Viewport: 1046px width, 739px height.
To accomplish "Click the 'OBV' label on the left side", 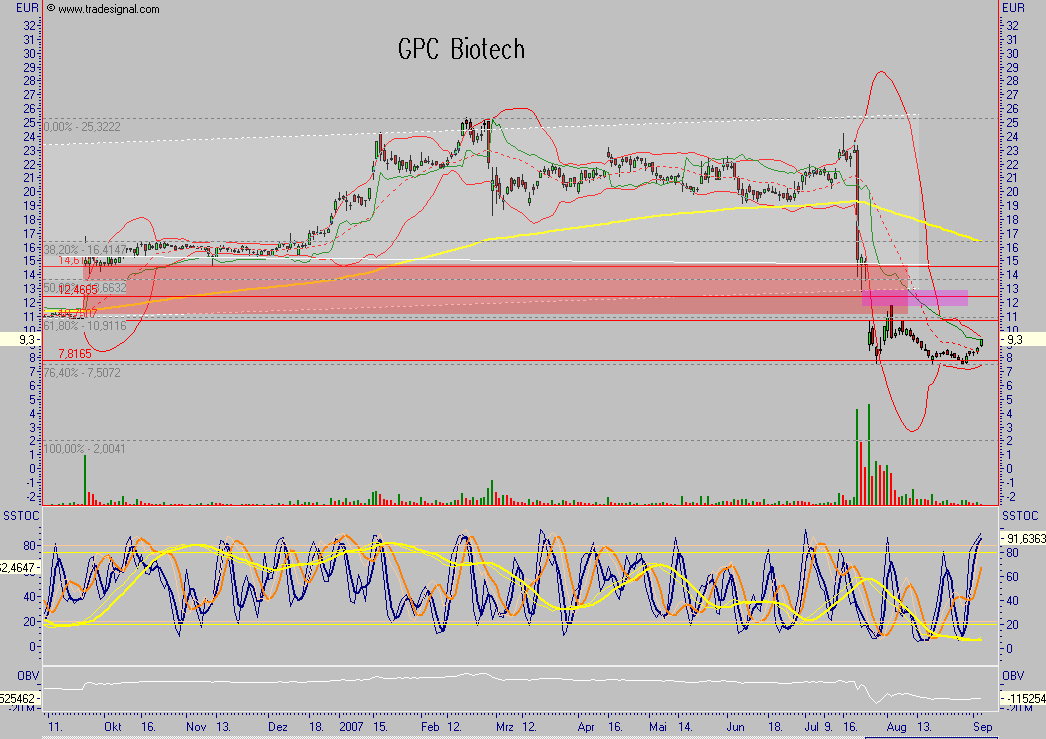I will [28, 676].
